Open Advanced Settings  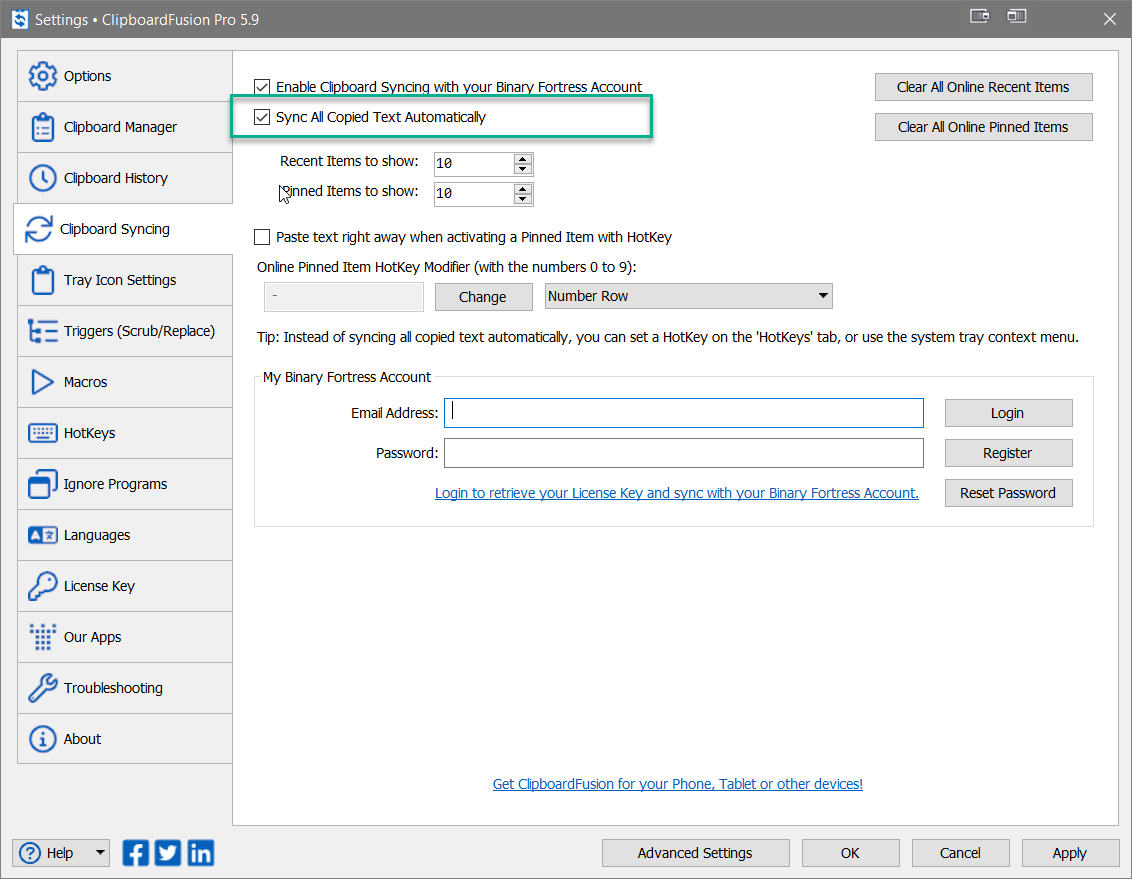(695, 853)
